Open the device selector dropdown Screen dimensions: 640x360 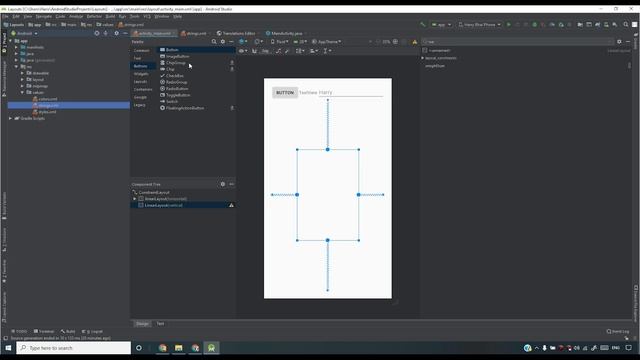(480, 25)
